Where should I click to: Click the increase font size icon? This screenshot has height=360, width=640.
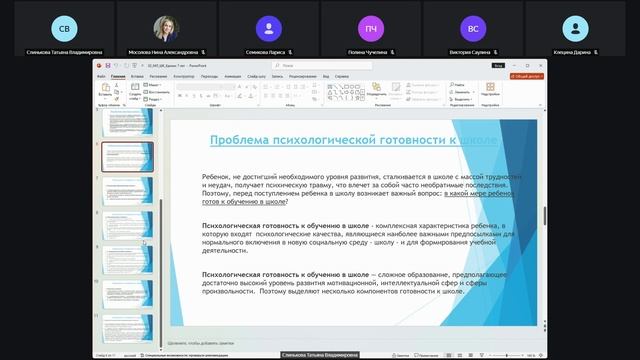[239, 87]
